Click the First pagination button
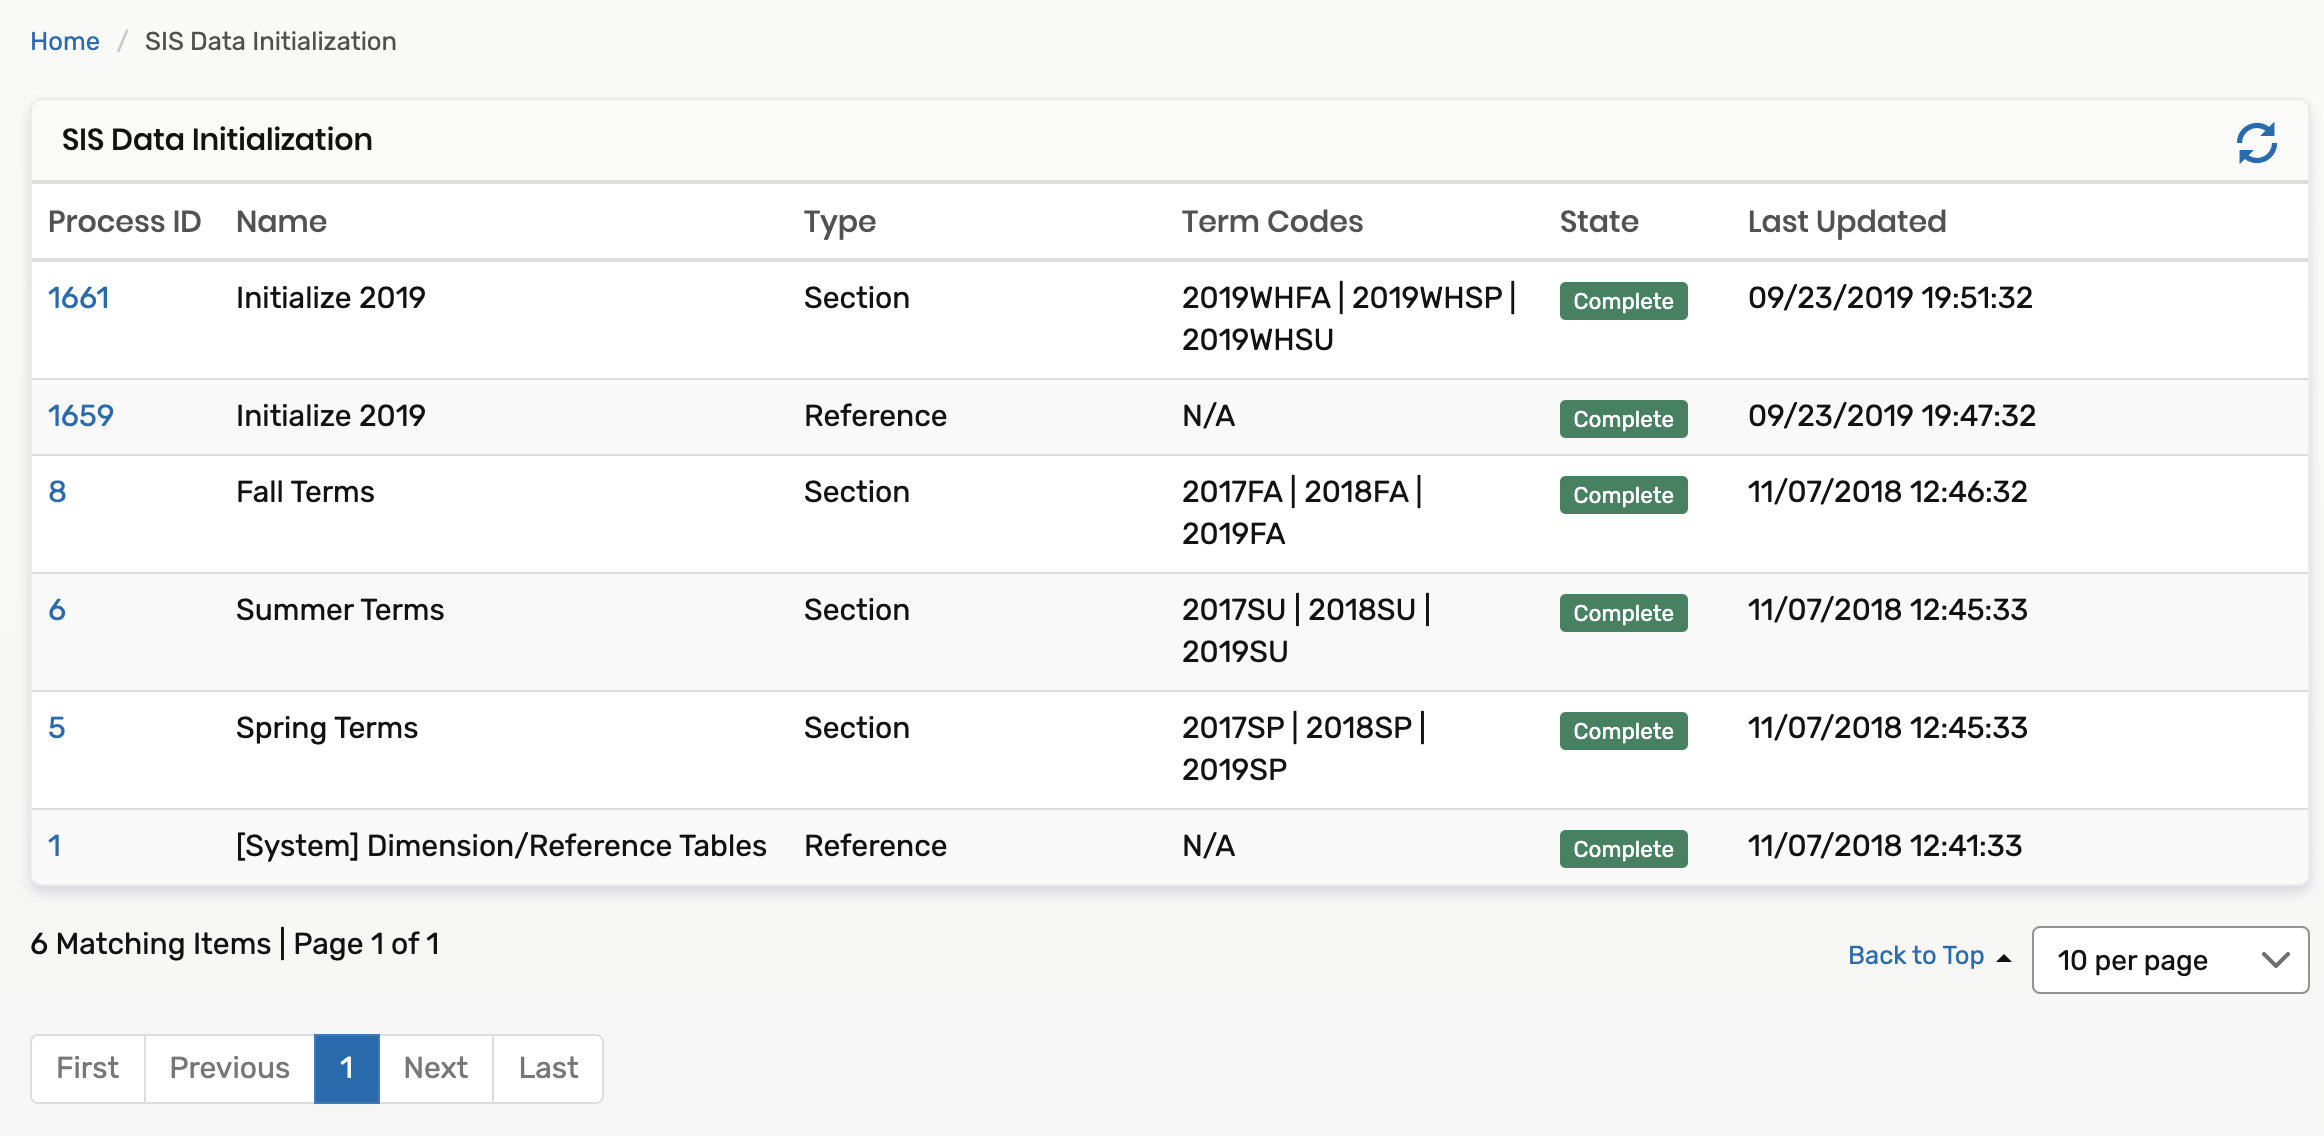The width and height of the screenshot is (2324, 1136). [88, 1068]
